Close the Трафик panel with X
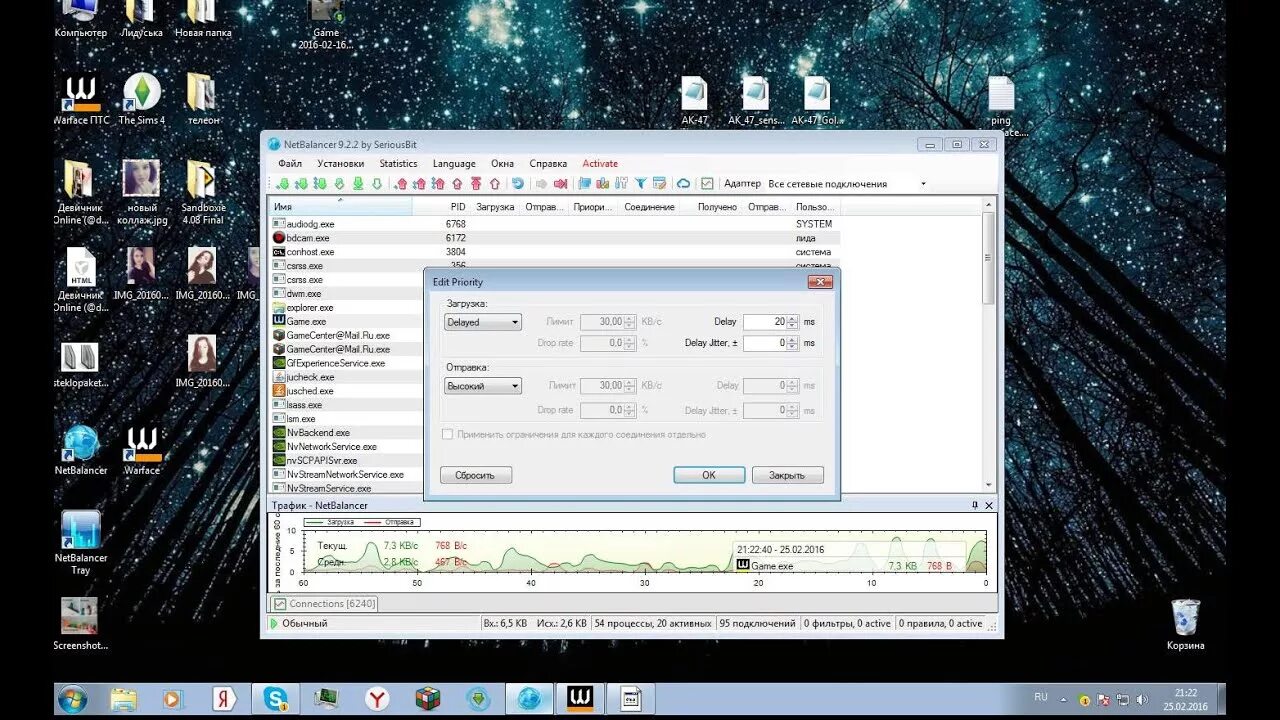This screenshot has height=720, width=1280. pyautogui.click(x=989, y=506)
